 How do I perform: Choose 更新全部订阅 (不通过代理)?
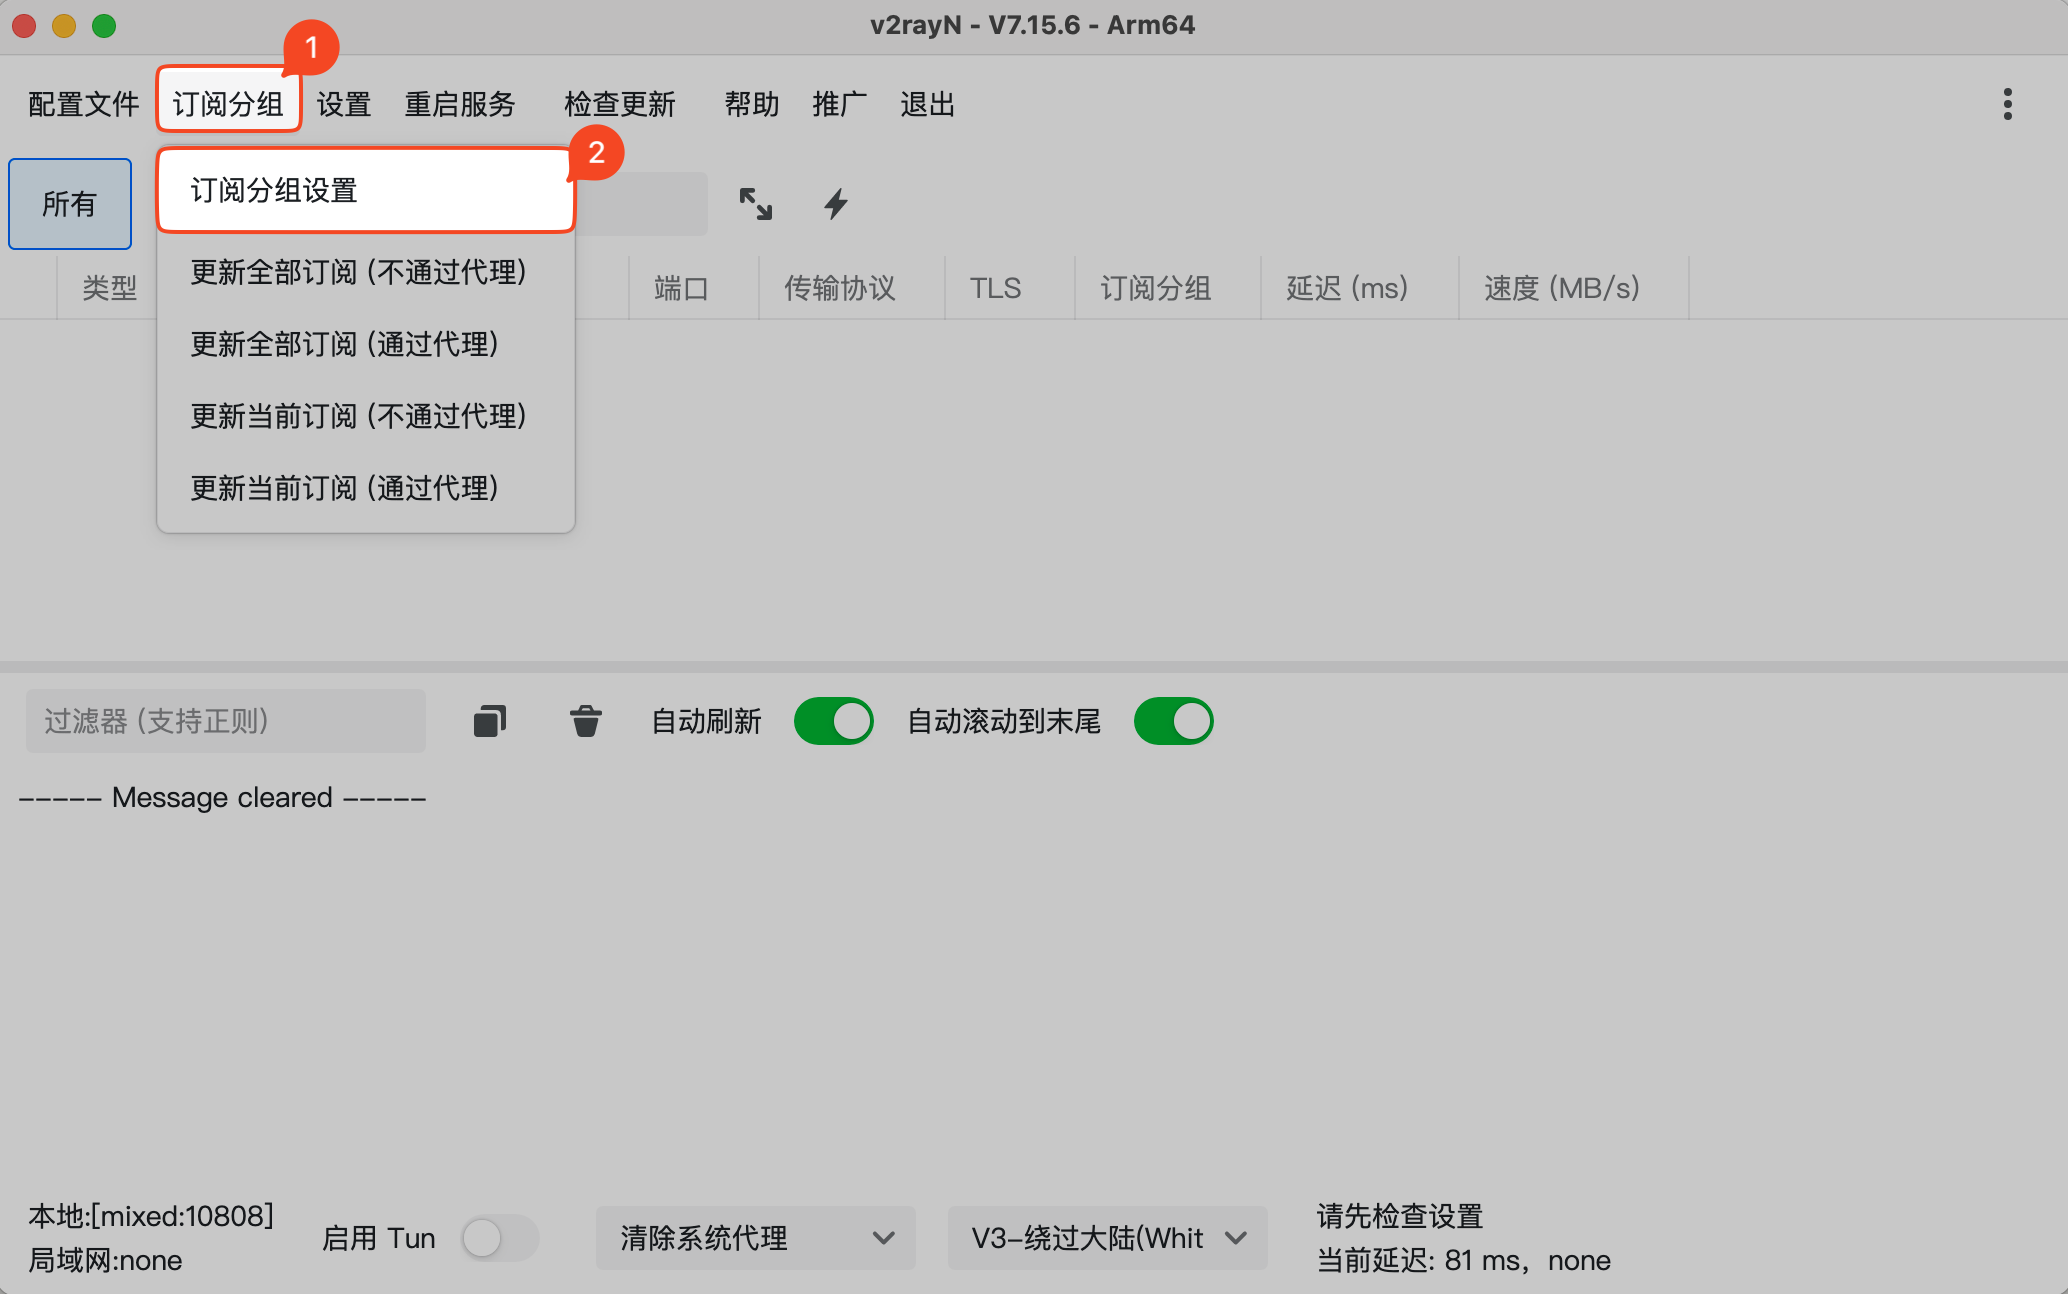(358, 272)
